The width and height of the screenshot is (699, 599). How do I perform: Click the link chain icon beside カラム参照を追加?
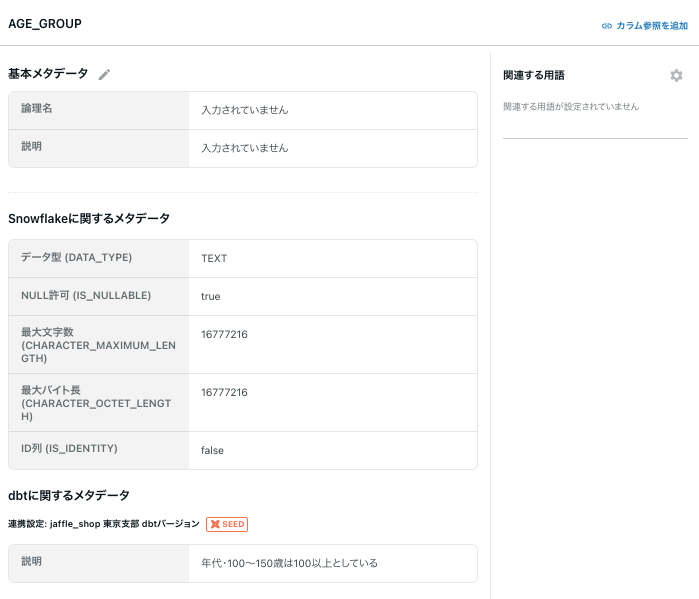(x=607, y=26)
